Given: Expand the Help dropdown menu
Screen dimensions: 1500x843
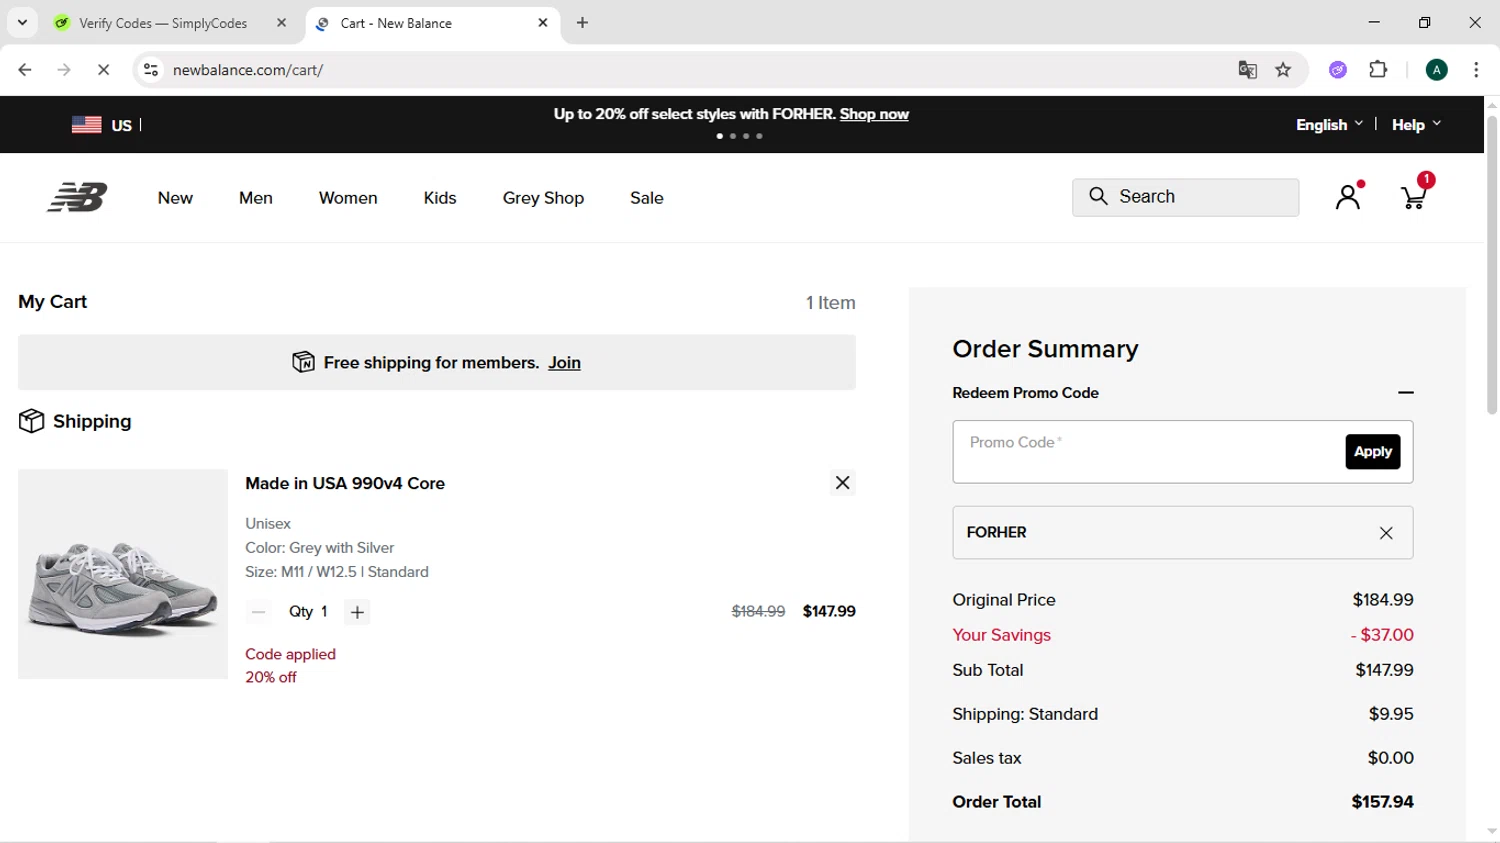Looking at the screenshot, I should pyautogui.click(x=1416, y=125).
